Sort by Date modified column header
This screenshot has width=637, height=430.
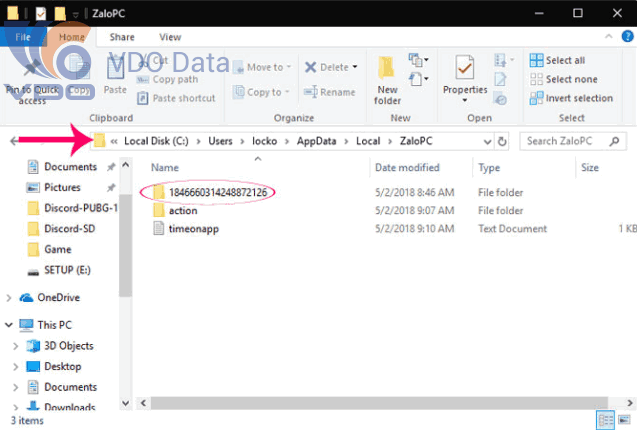407,167
